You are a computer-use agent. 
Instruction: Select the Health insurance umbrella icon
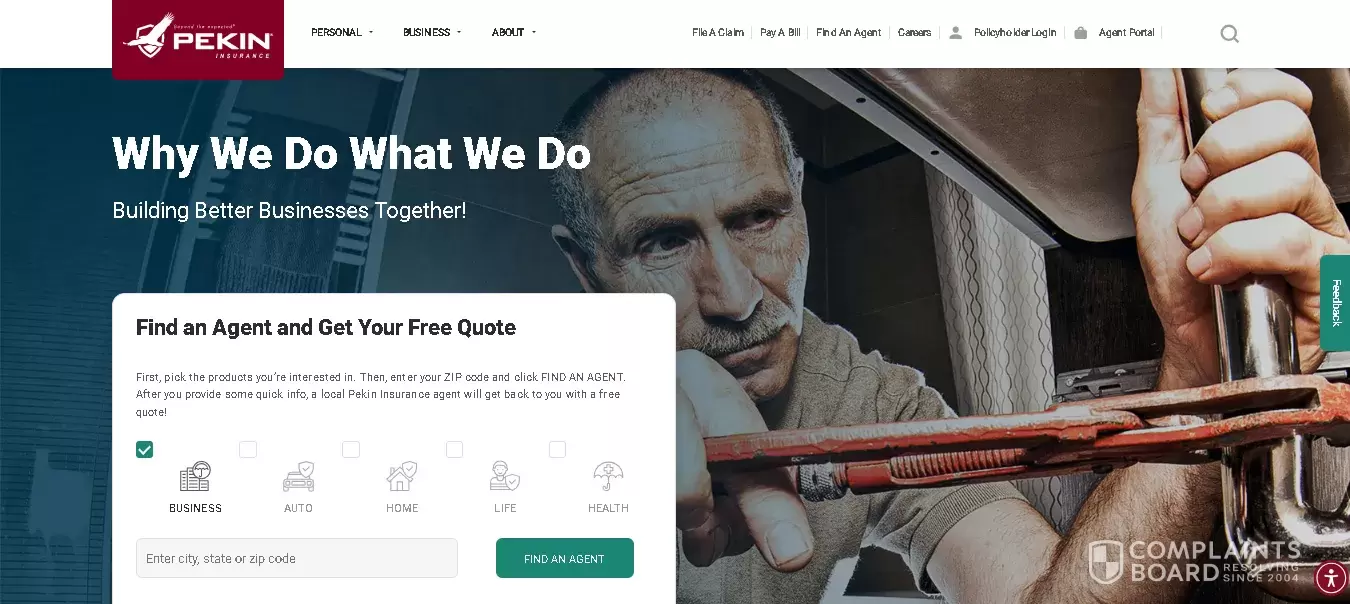point(608,476)
